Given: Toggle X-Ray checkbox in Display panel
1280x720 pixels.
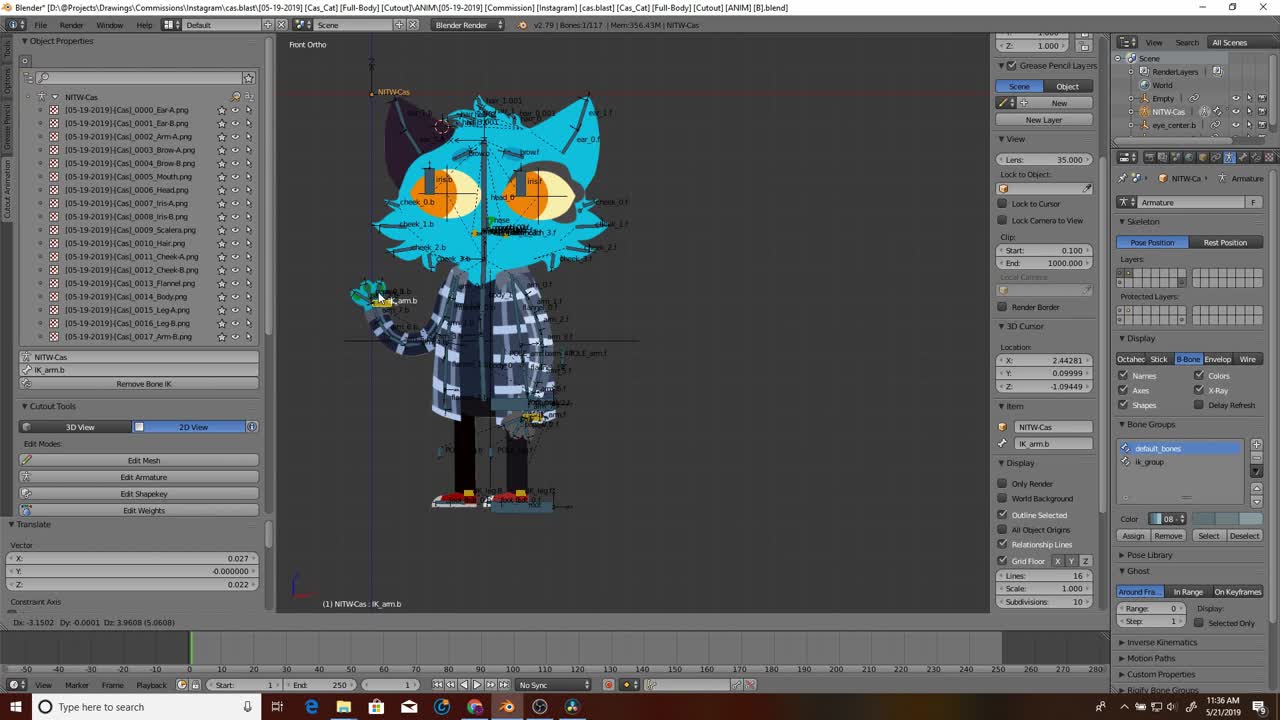Looking at the screenshot, I should (1199, 390).
